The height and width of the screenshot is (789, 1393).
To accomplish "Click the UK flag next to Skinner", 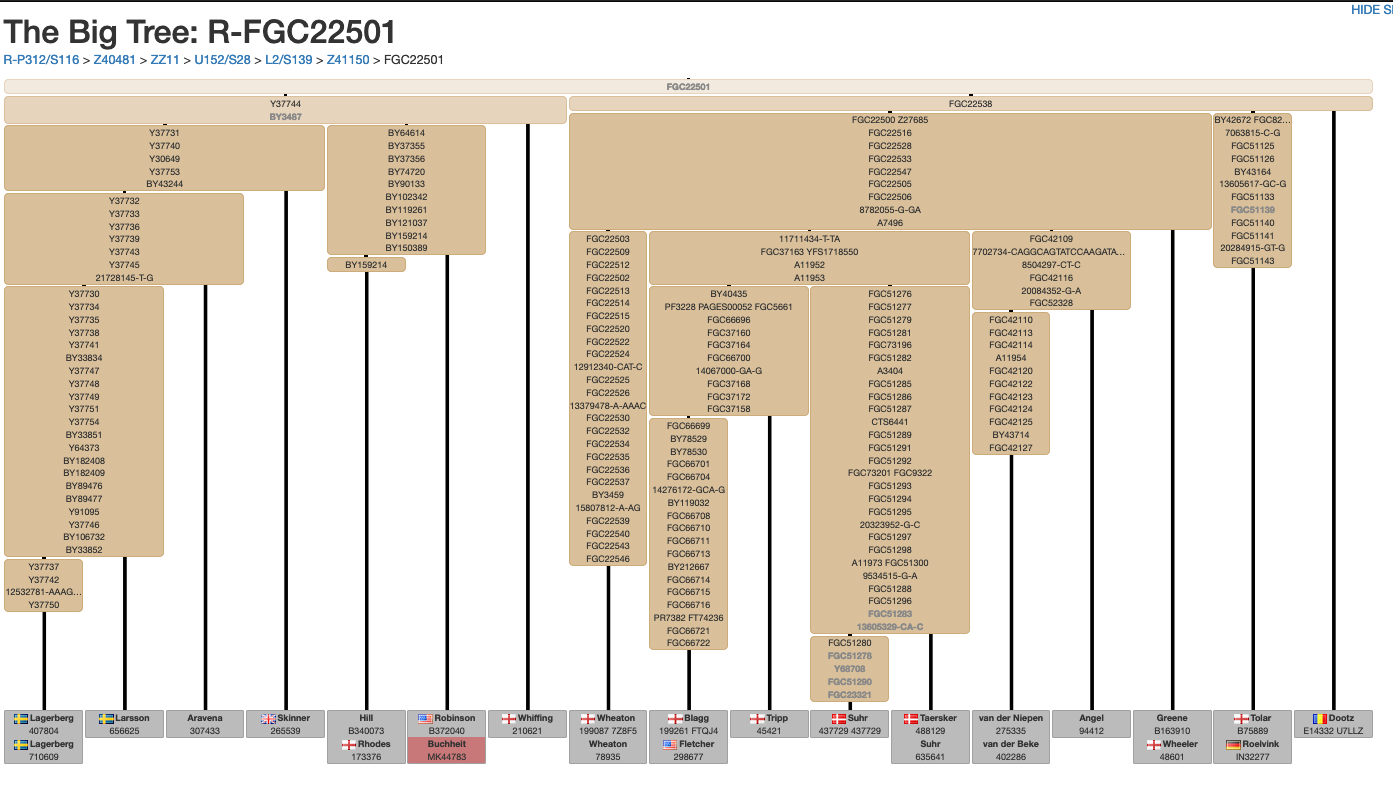I will point(268,718).
